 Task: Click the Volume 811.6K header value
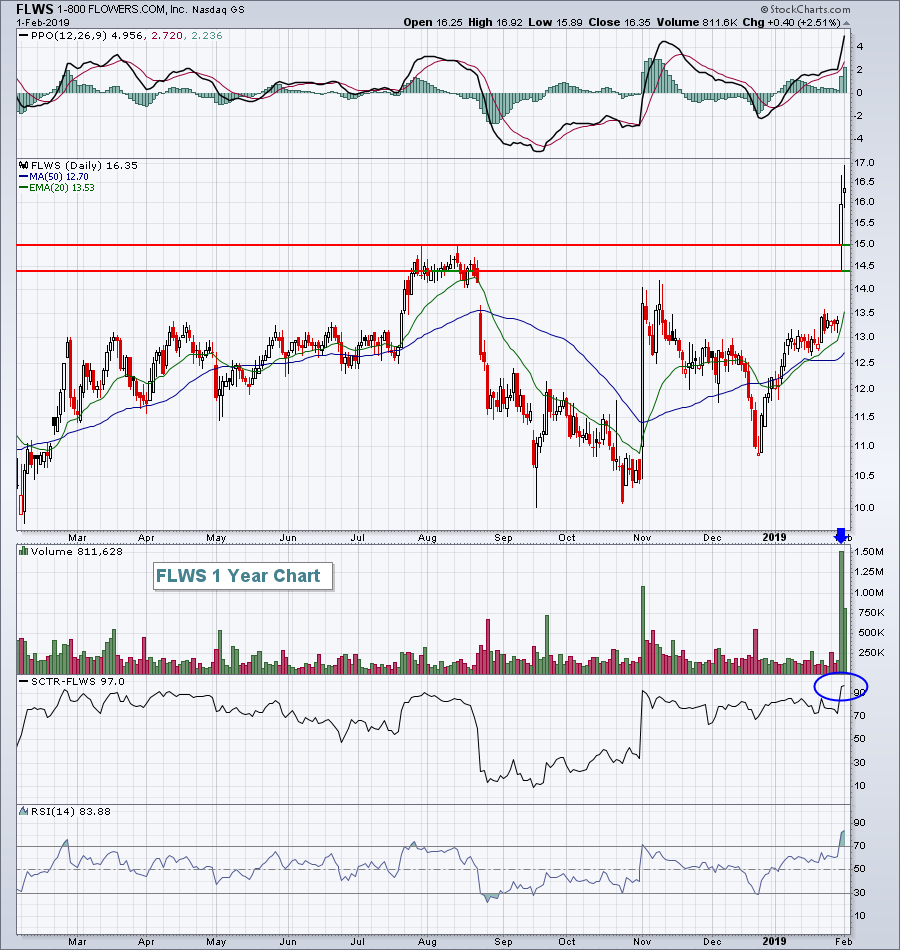696,22
